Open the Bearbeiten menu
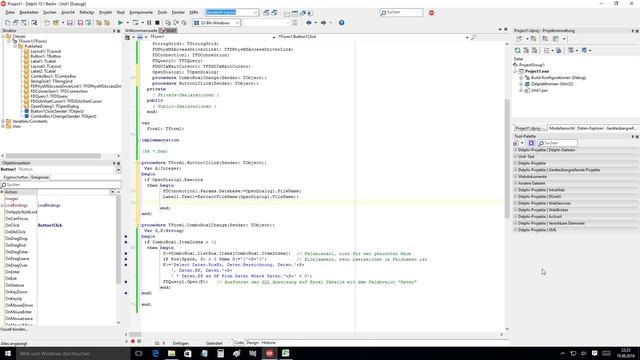Screen dimensions: 640x360 pos(29,13)
